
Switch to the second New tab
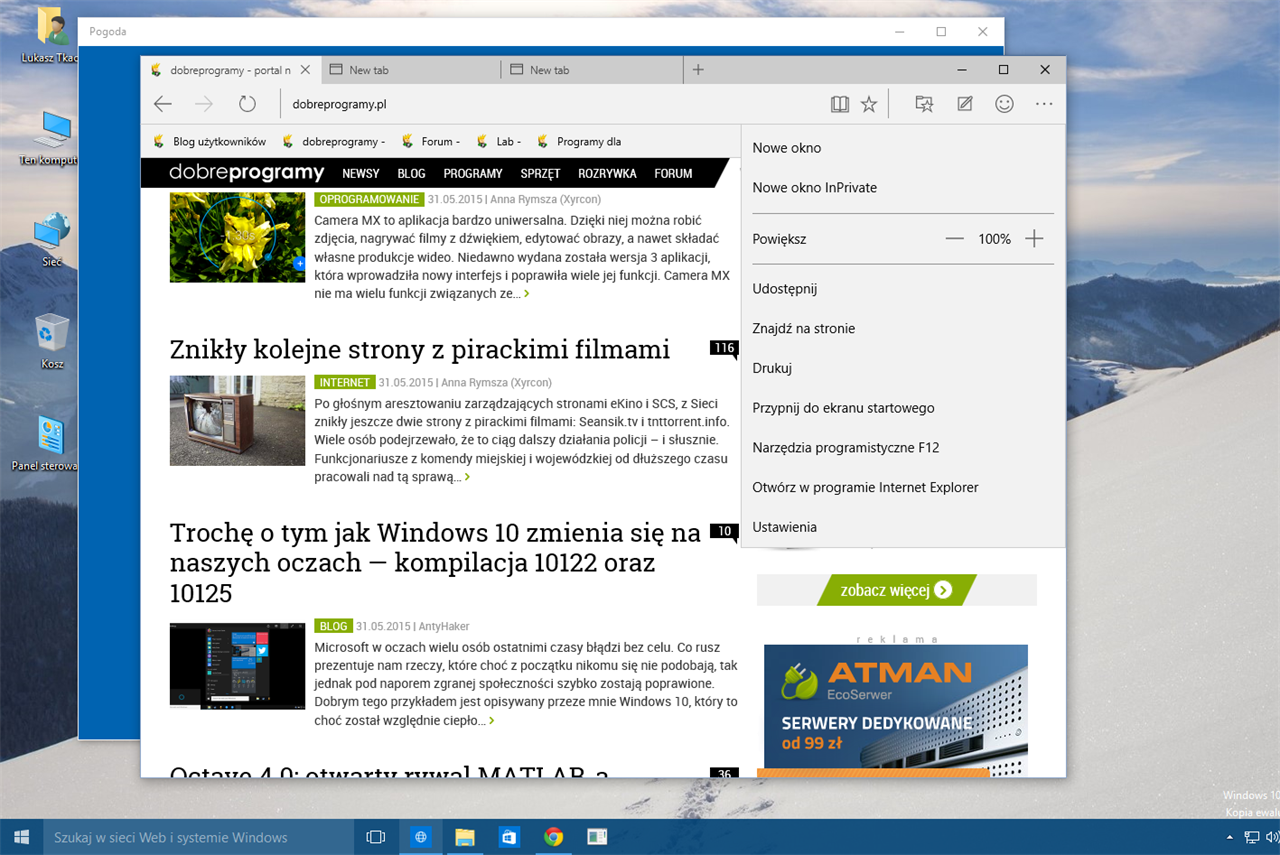pyautogui.click(x=591, y=70)
